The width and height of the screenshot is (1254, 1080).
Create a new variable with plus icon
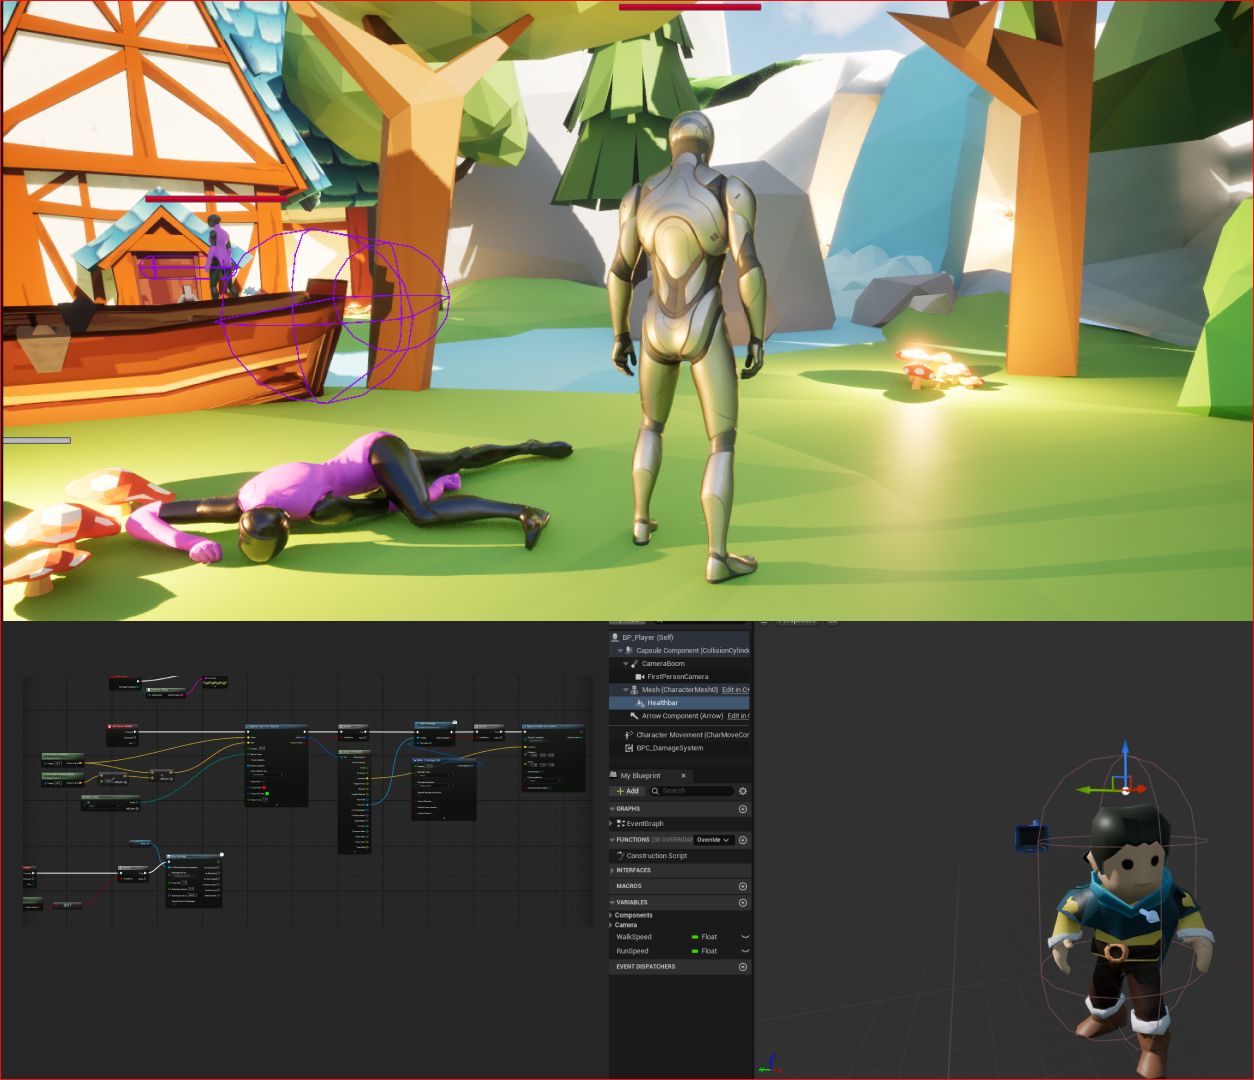[742, 903]
